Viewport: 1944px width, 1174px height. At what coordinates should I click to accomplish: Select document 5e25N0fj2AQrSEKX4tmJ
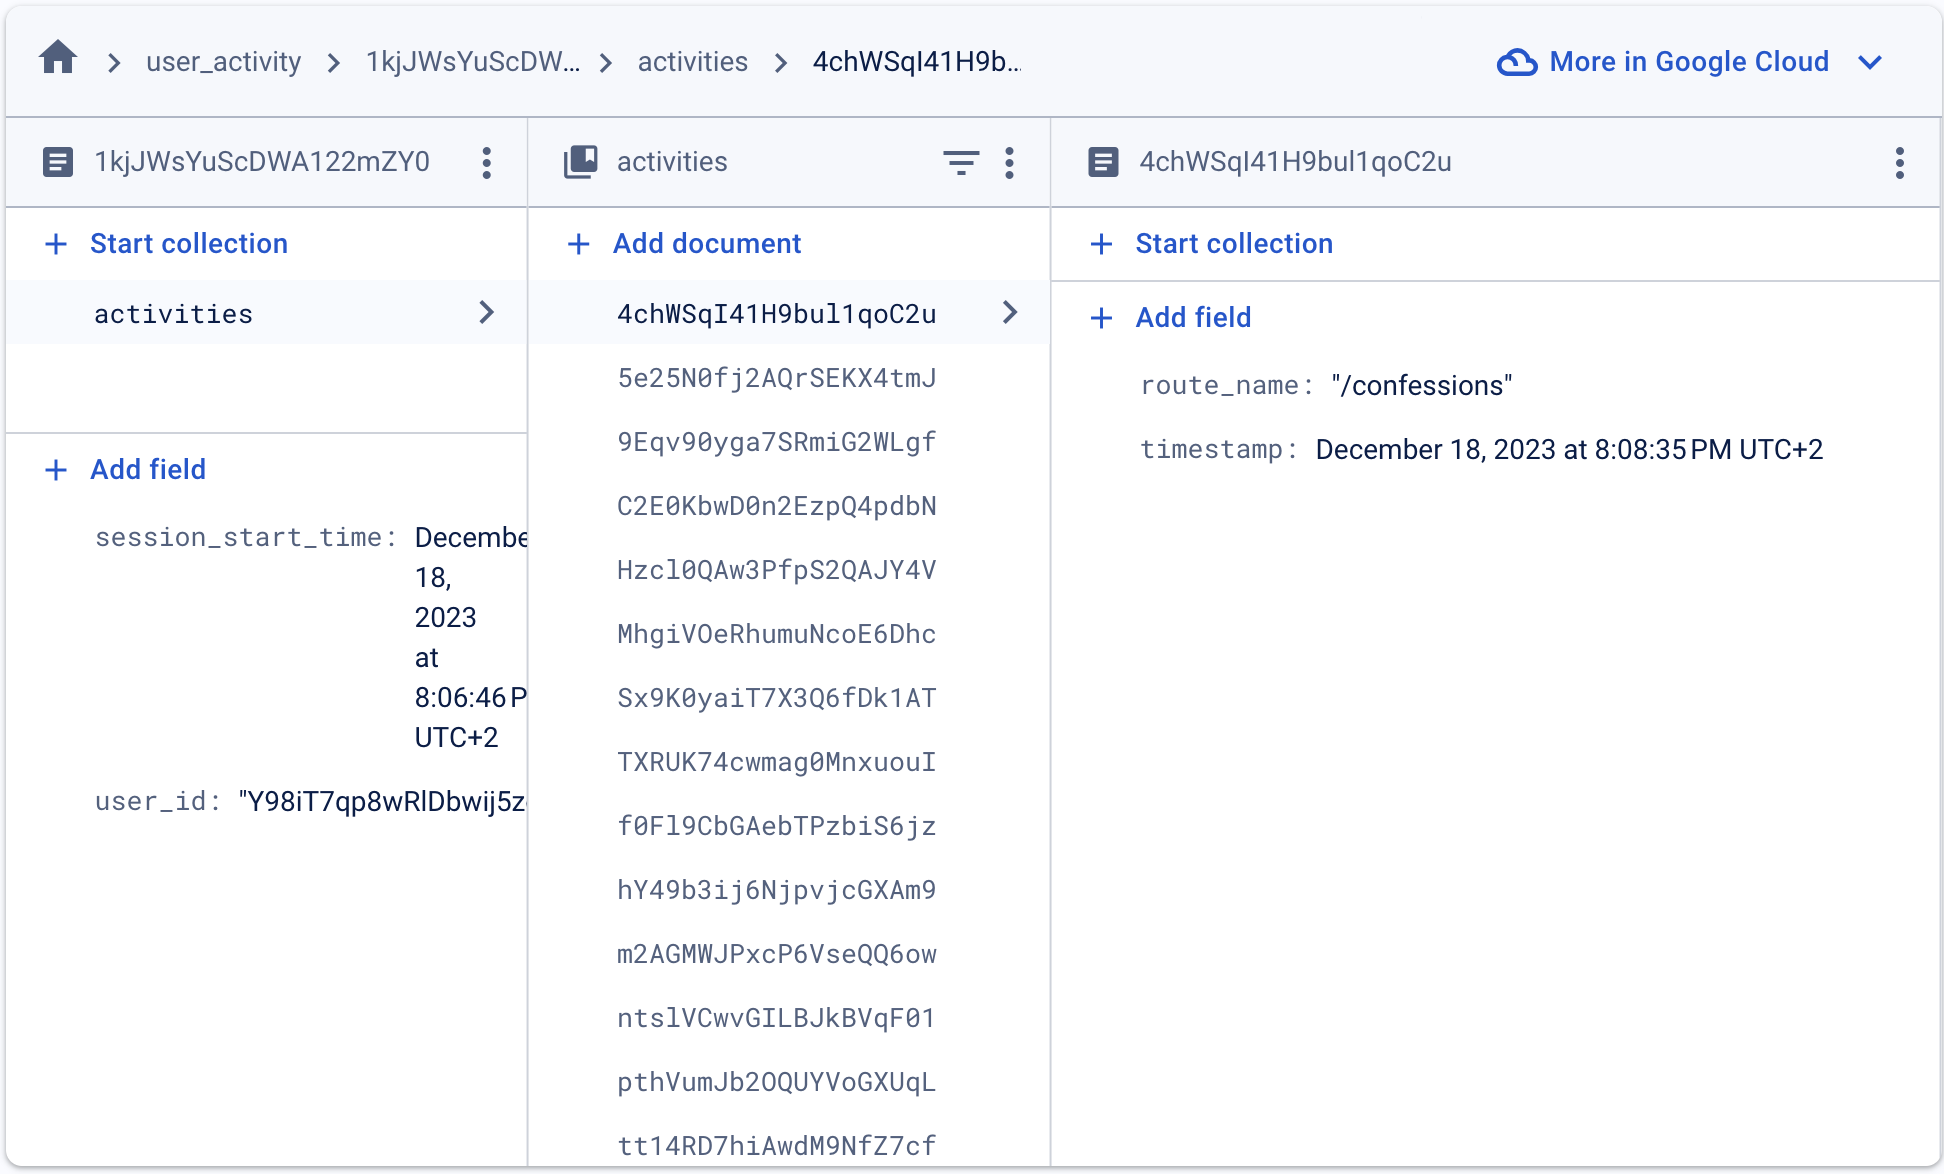[x=776, y=378]
